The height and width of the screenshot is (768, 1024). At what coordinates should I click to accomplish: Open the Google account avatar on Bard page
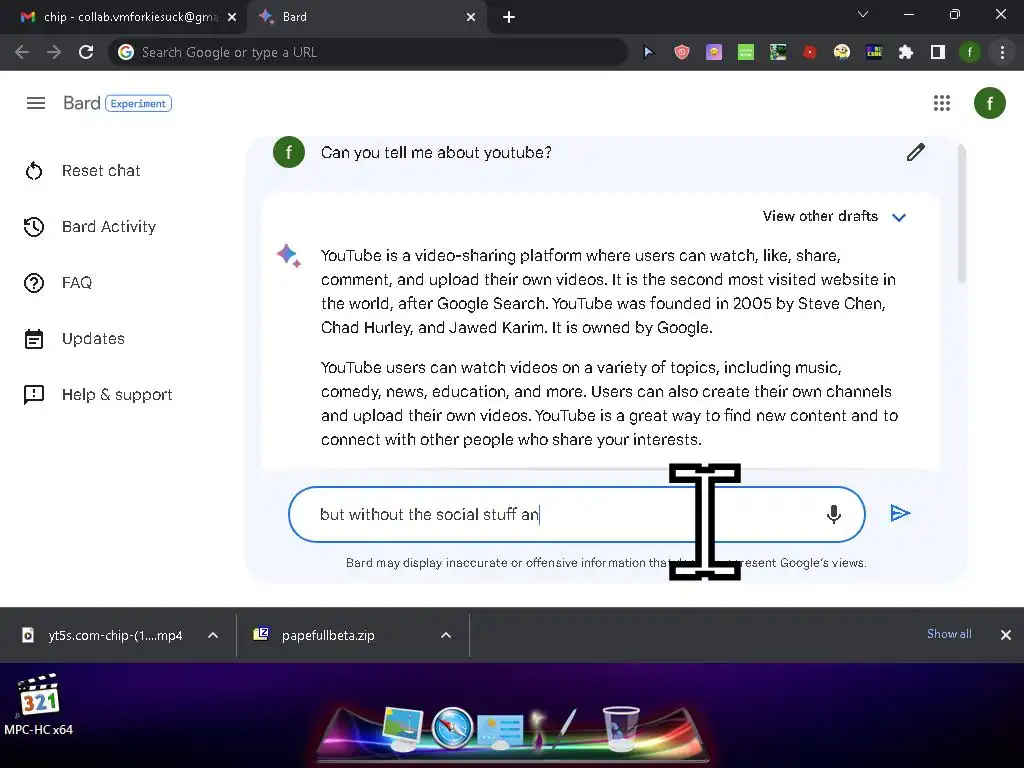point(989,103)
